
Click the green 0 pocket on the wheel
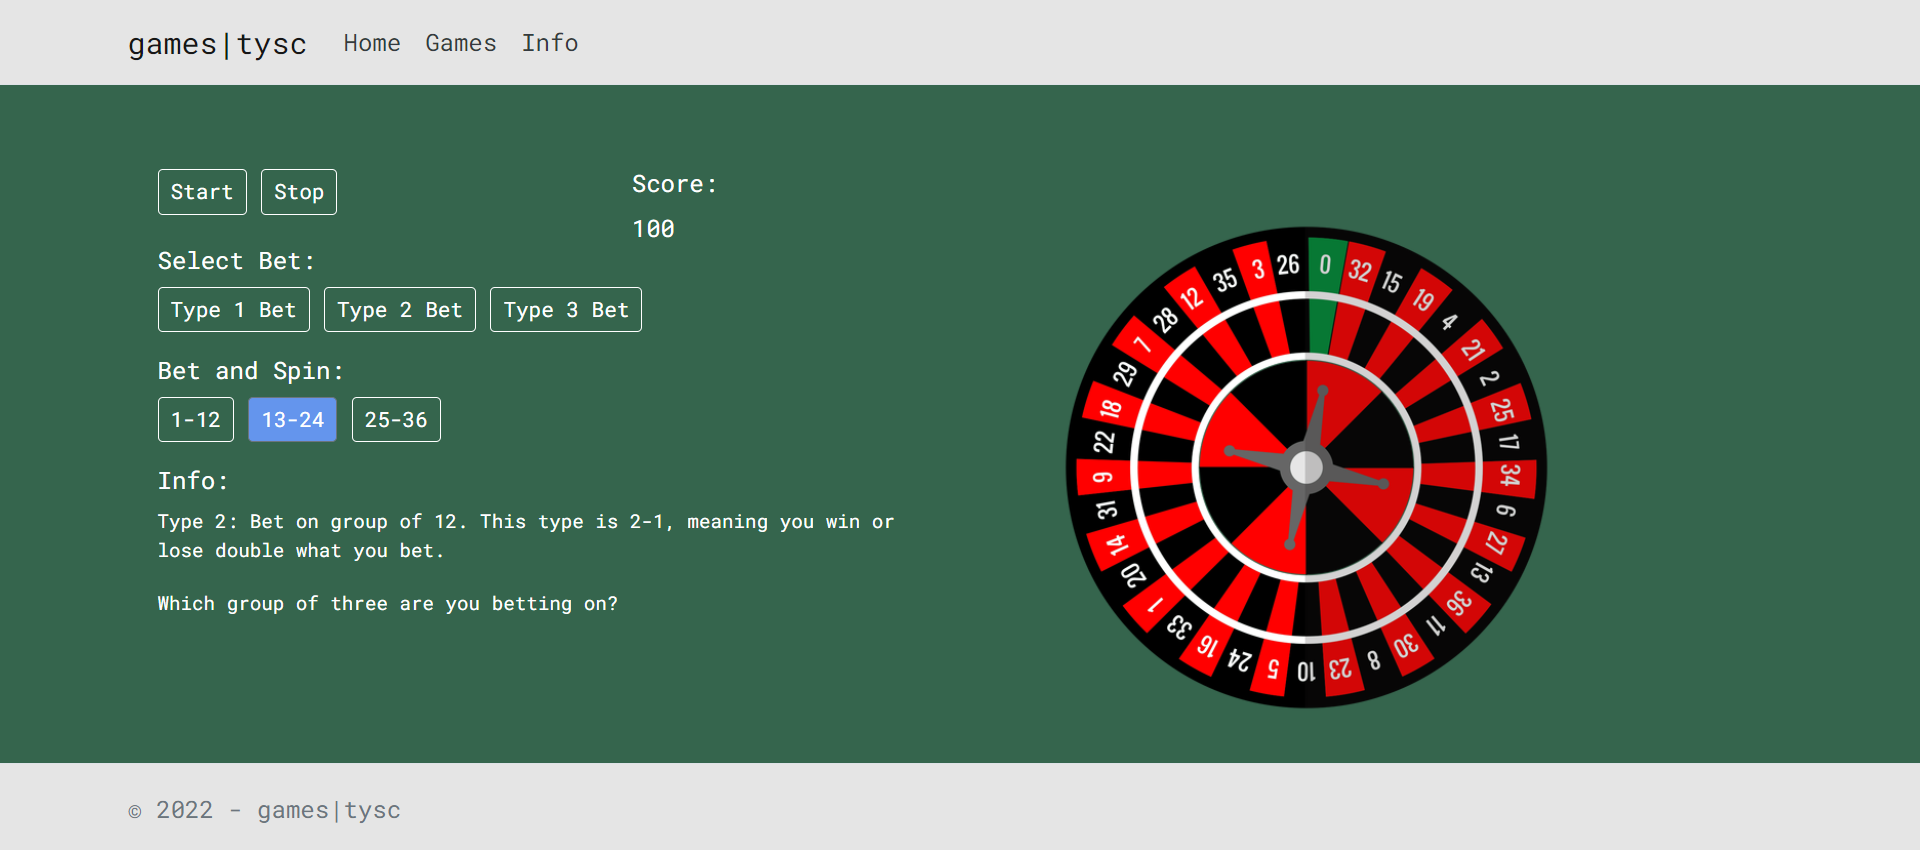tap(1326, 265)
